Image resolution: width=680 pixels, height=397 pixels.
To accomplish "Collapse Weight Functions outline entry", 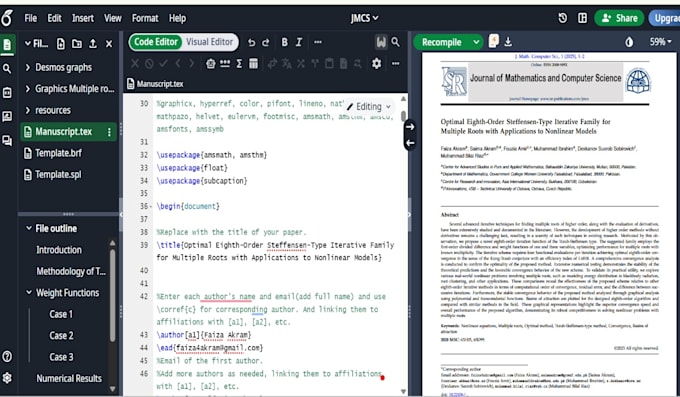I will pos(29,292).
